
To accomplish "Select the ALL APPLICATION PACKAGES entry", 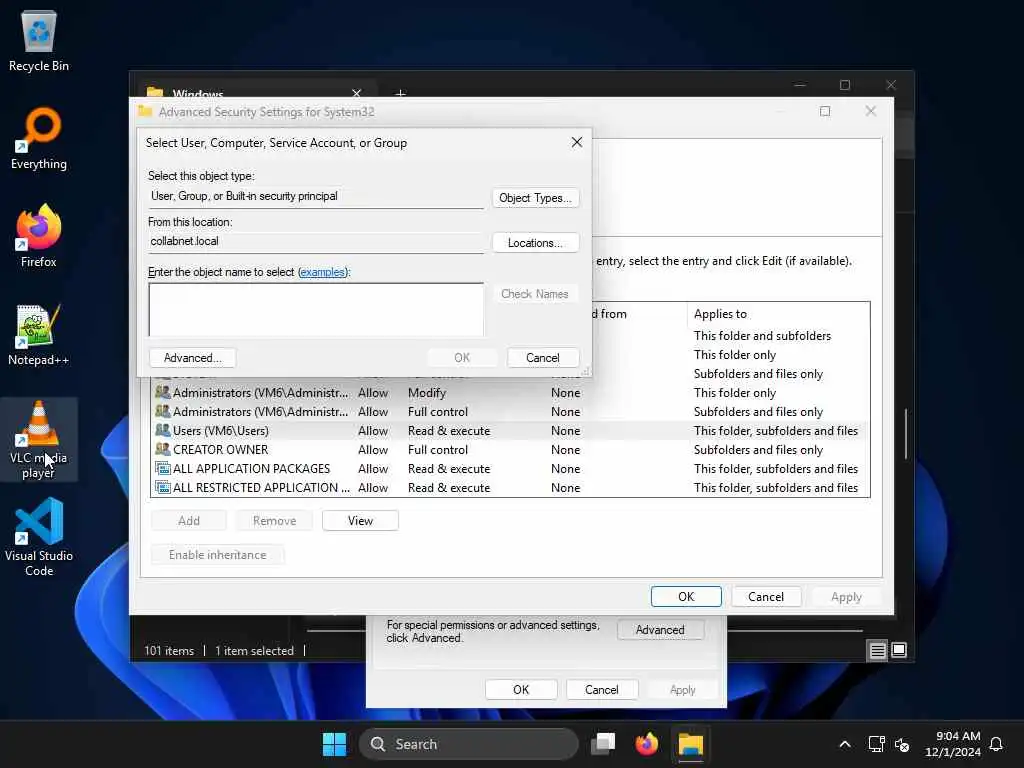I will (x=509, y=469).
